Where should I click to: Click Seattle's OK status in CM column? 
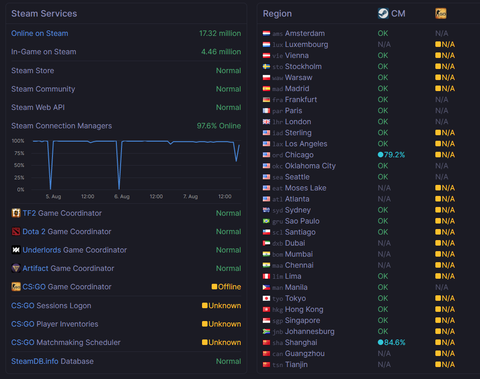click(383, 177)
